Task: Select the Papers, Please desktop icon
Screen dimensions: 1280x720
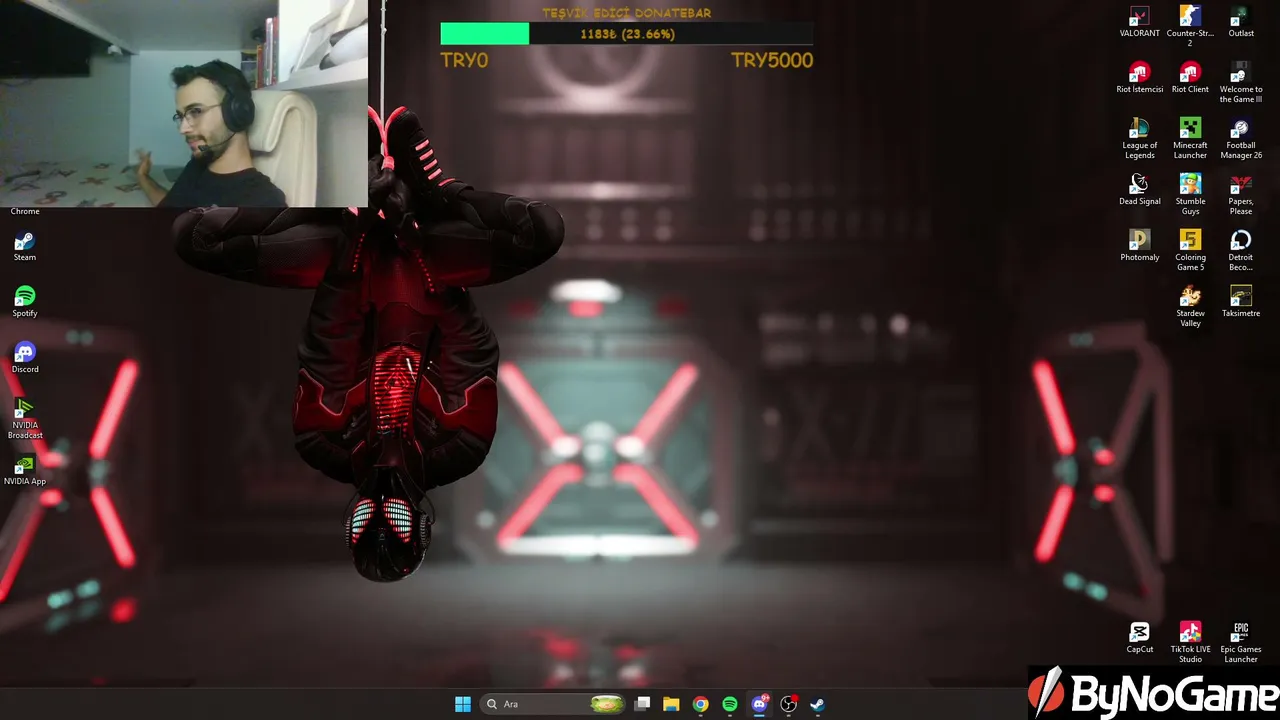Action: pyautogui.click(x=1241, y=195)
